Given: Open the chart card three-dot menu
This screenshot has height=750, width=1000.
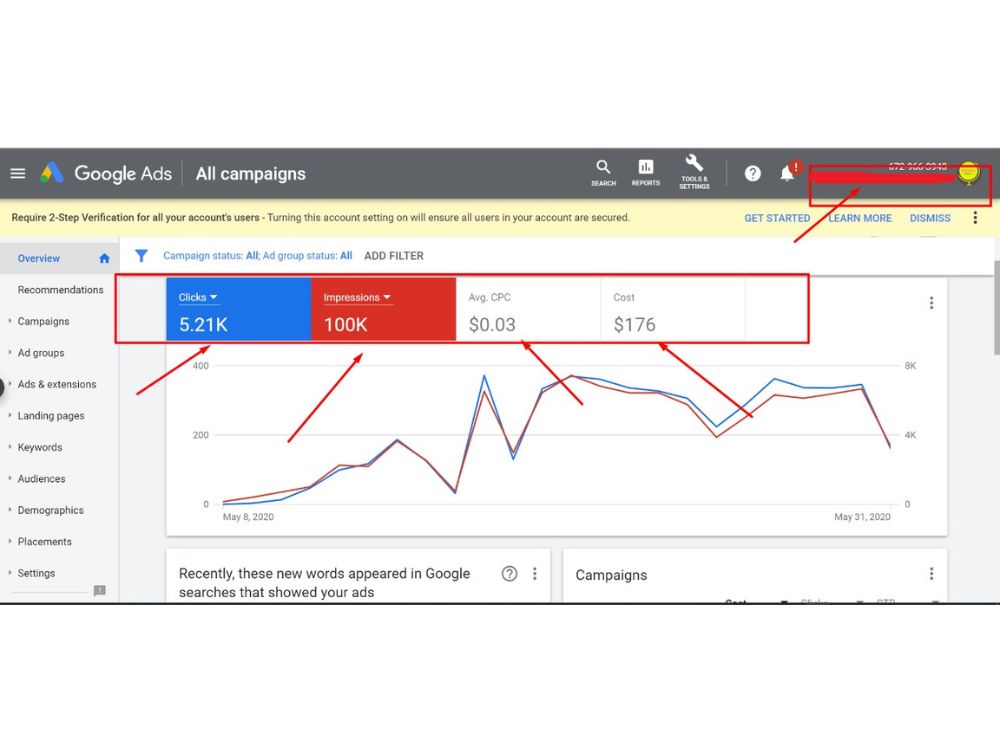Looking at the screenshot, I should pos(931,303).
